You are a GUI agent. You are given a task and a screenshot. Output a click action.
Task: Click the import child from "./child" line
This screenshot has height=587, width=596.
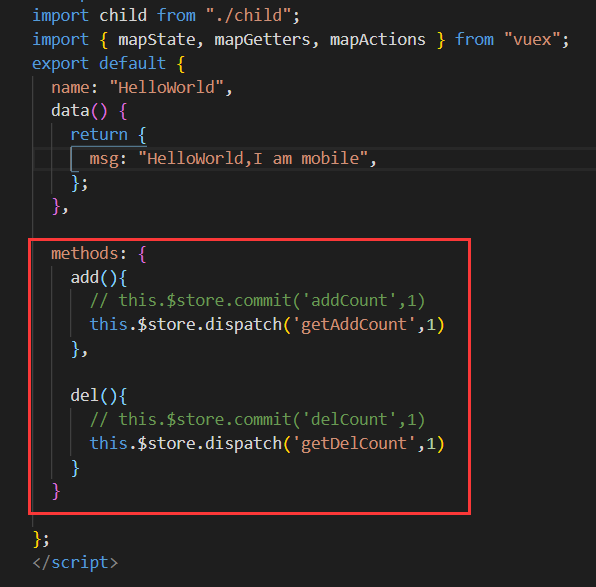coord(166,16)
